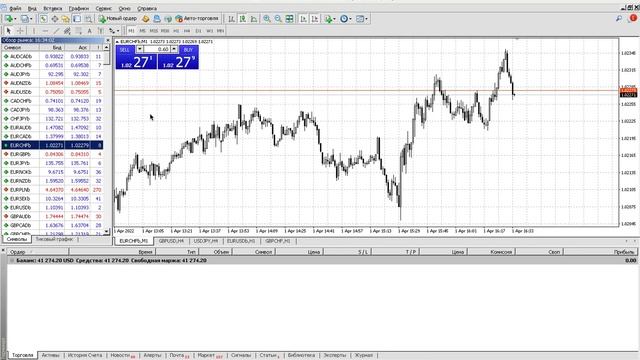The height and width of the screenshot is (360, 640).
Task: Increase volume arrow in one-click trading panel
Action: pyautogui.click(x=174, y=49)
